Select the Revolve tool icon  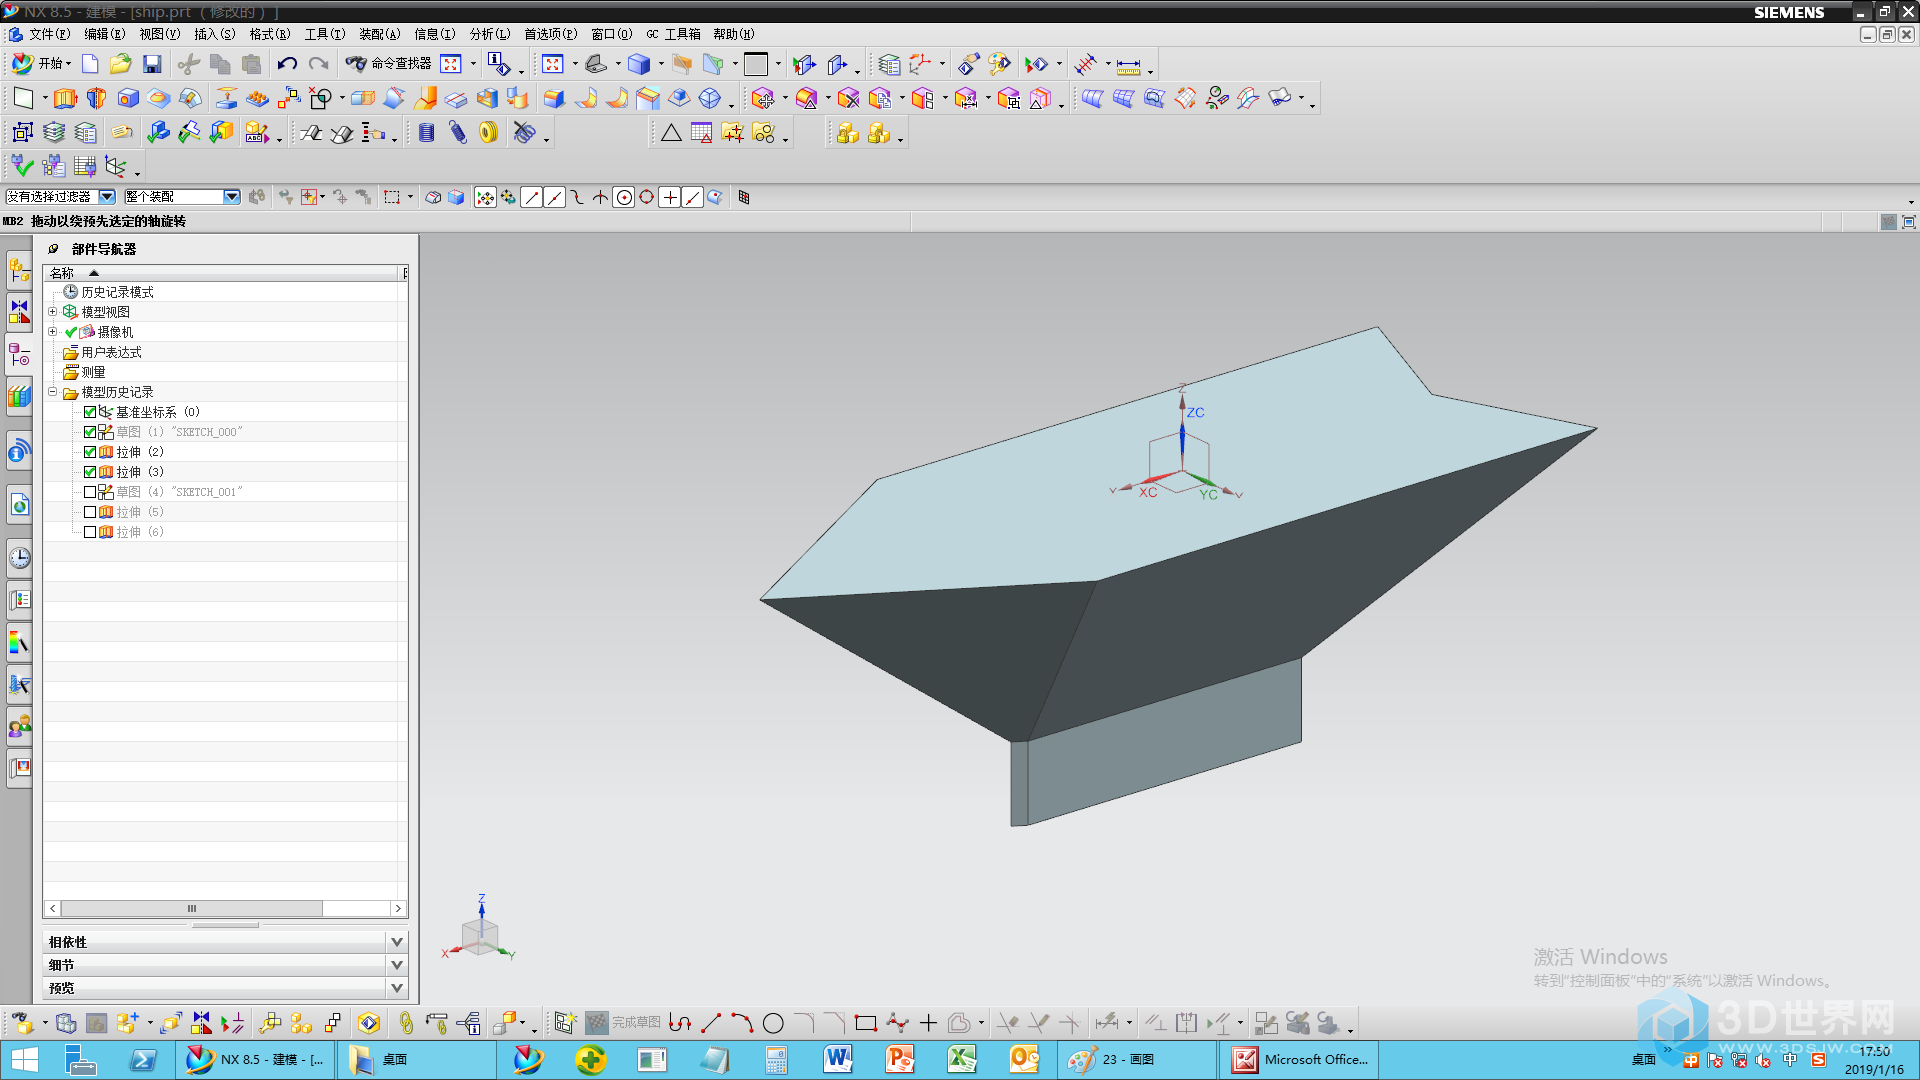(96, 98)
